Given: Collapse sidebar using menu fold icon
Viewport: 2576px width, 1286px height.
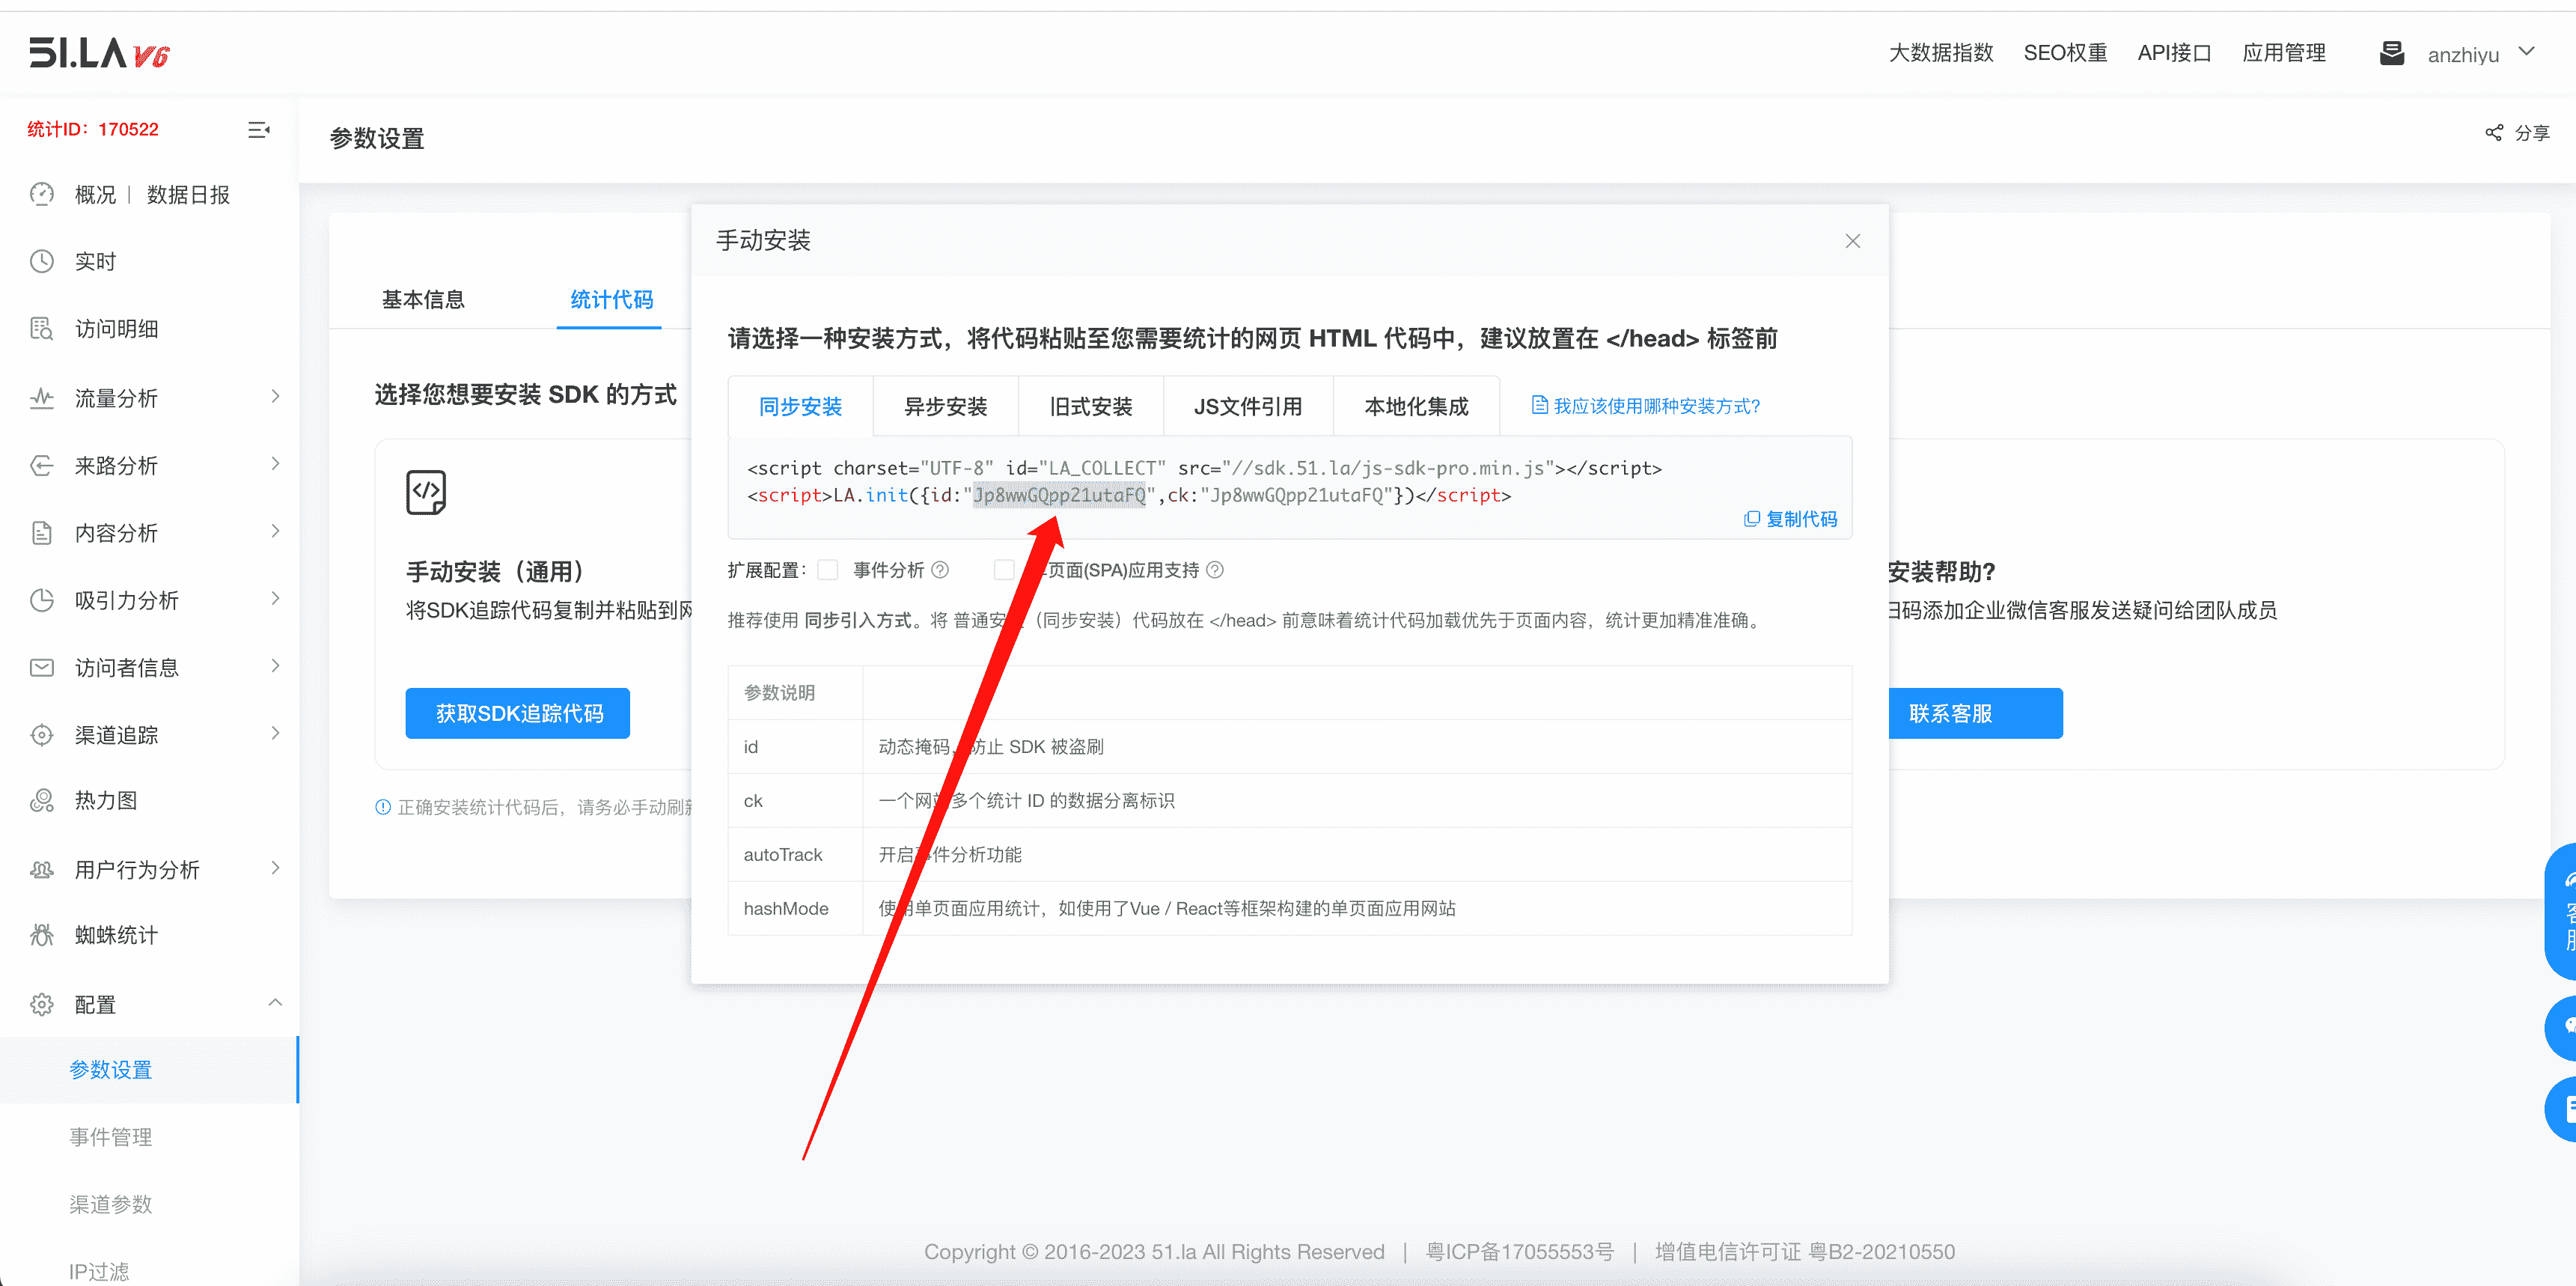Looking at the screenshot, I should tap(259, 130).
